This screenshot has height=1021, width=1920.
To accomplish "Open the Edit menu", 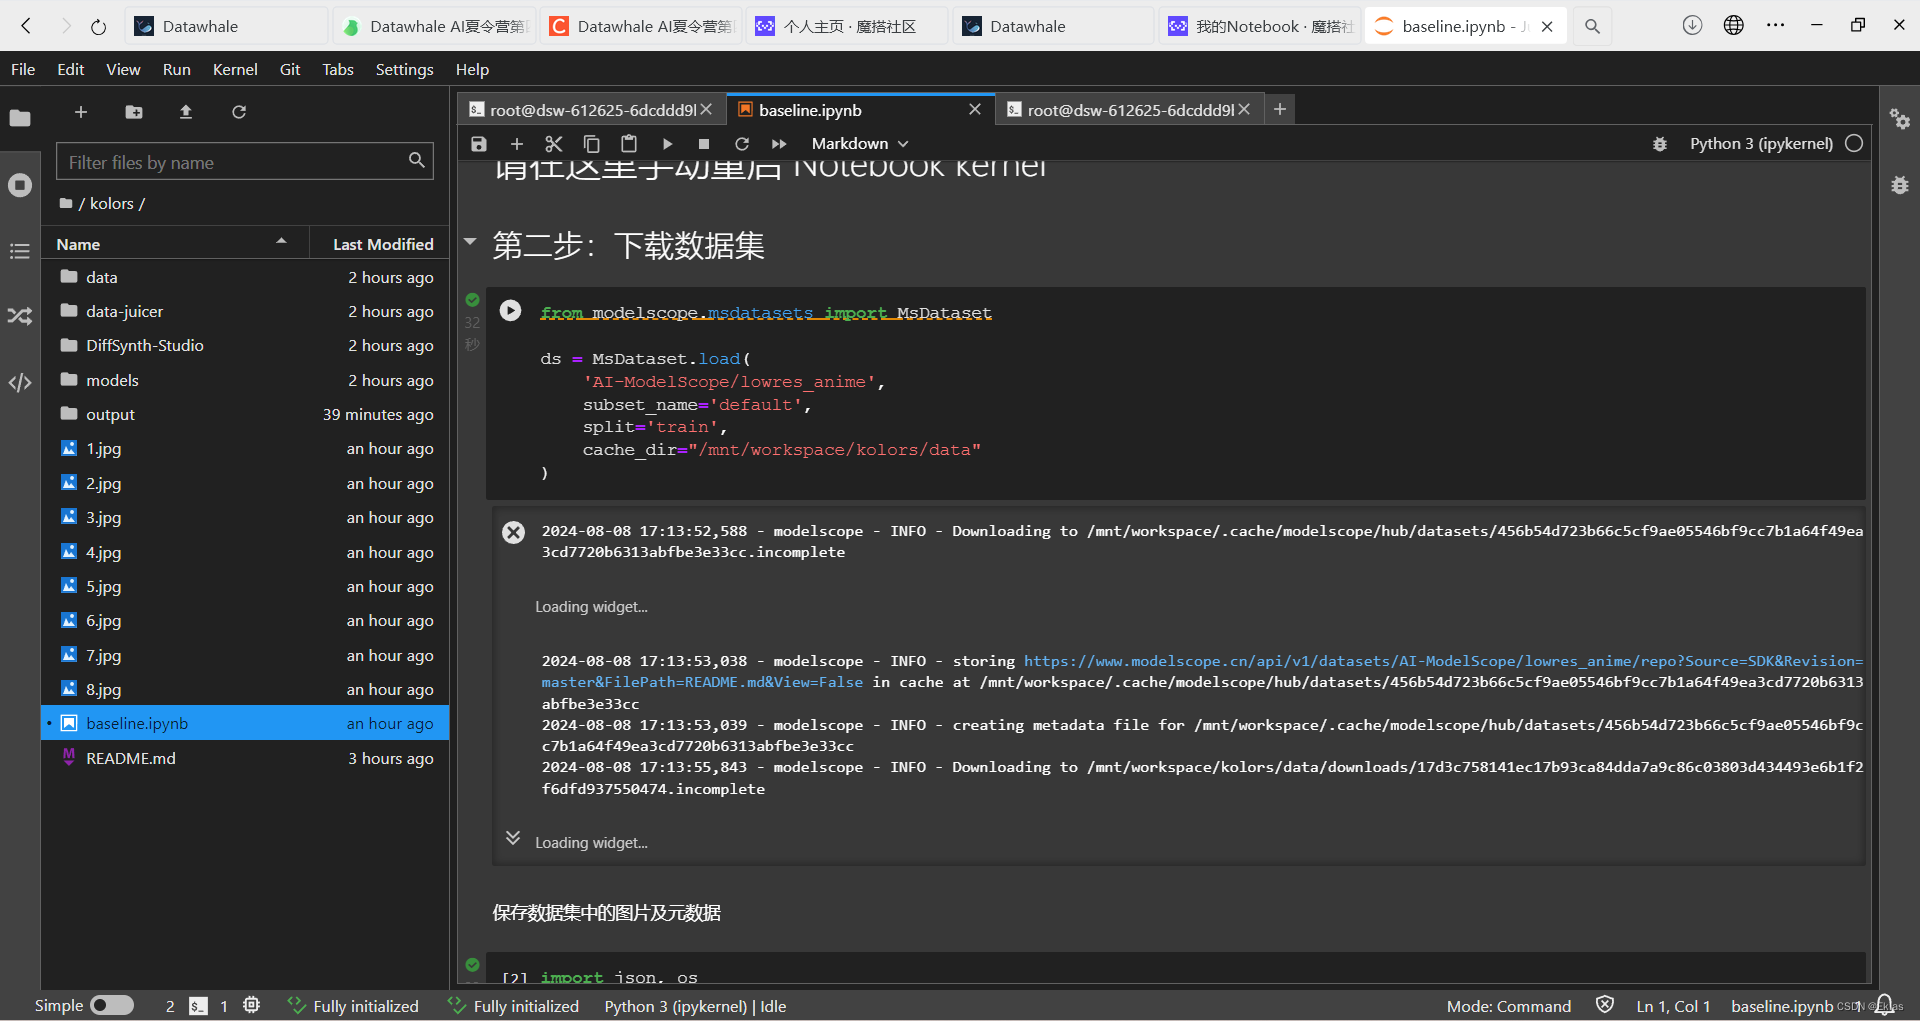I will 70,70.
